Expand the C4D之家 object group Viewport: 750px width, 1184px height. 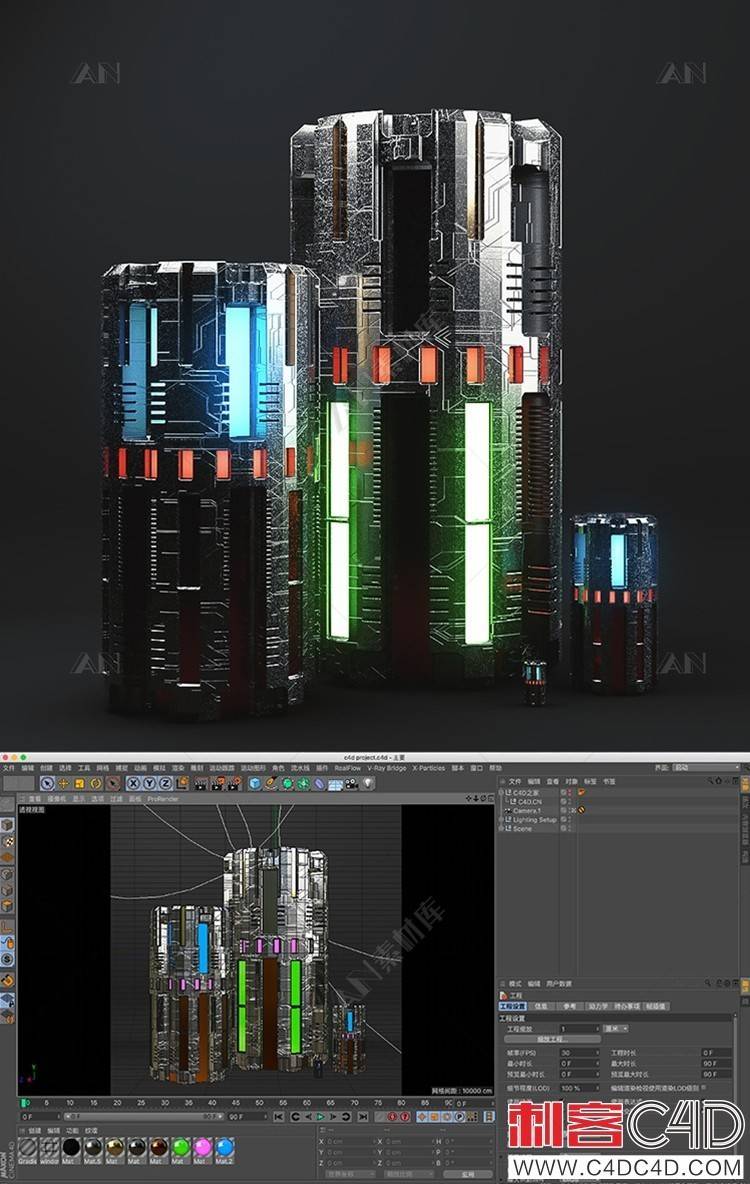coord(502,792)
